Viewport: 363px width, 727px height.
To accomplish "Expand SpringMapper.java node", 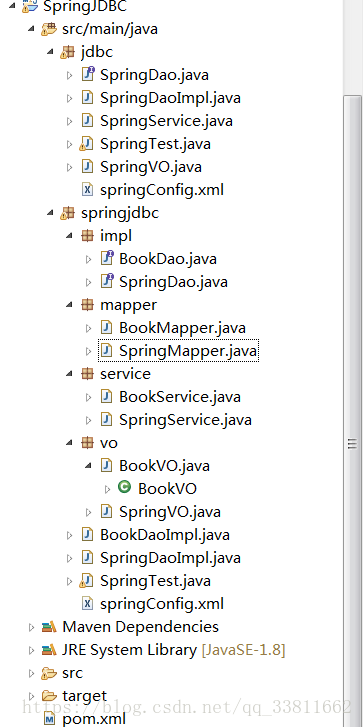I will point(89,351).
